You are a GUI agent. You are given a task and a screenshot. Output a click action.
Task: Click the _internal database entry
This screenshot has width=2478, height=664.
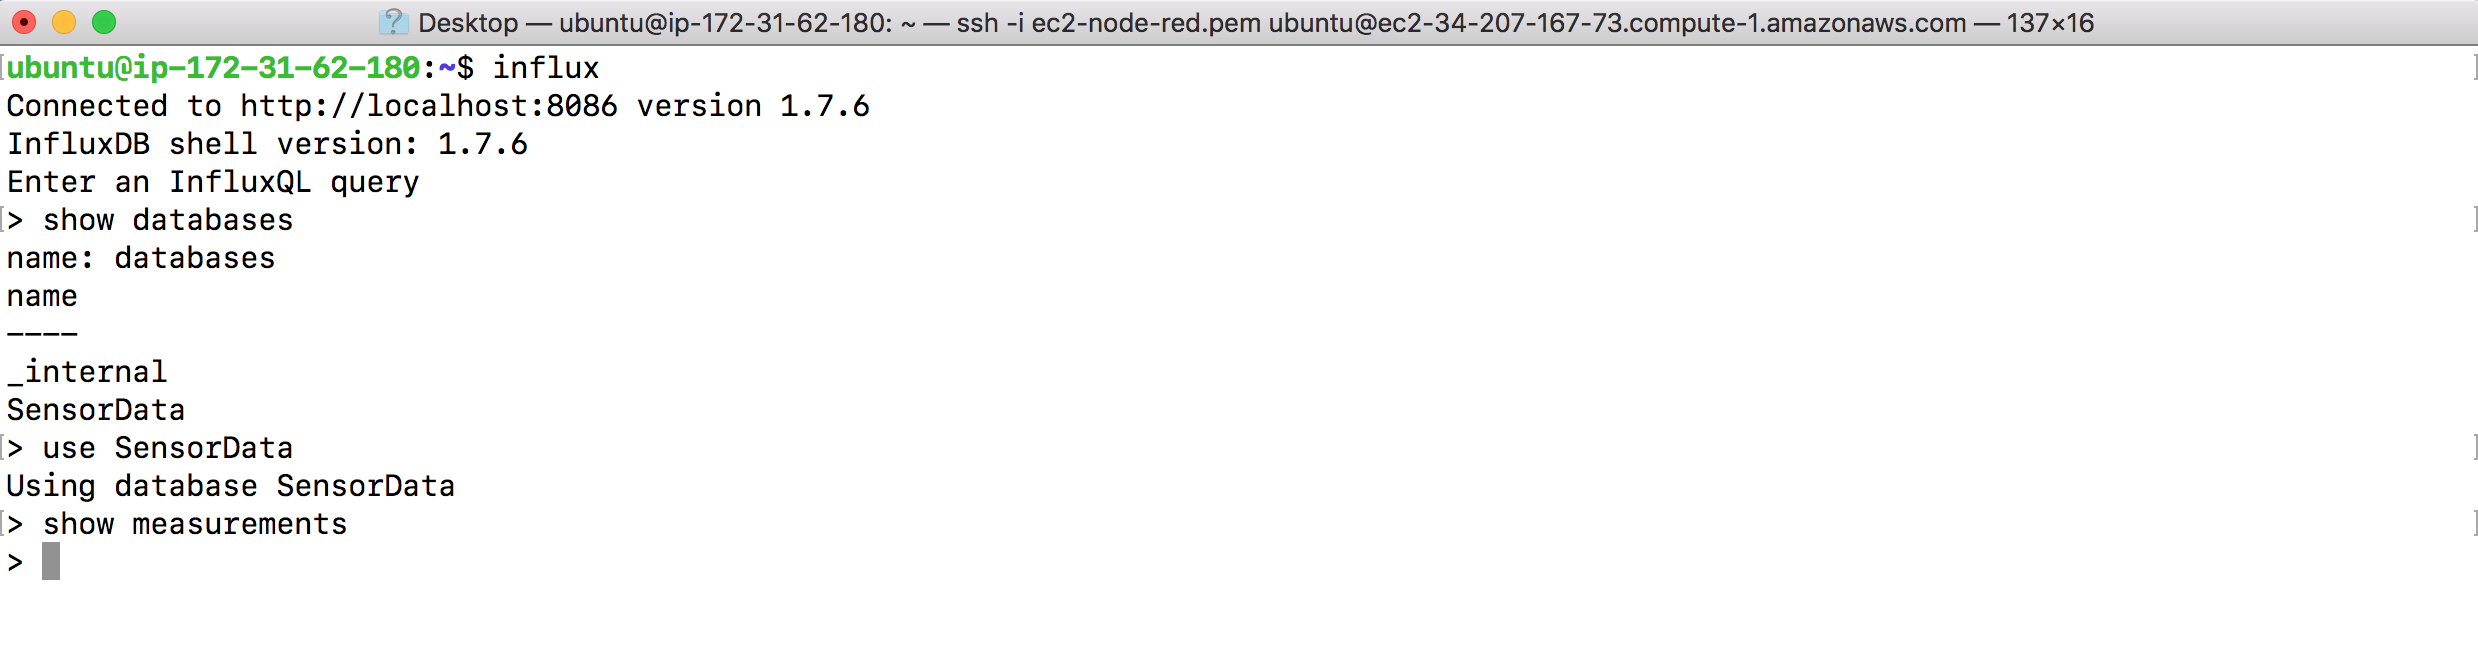tap(87, 372)
